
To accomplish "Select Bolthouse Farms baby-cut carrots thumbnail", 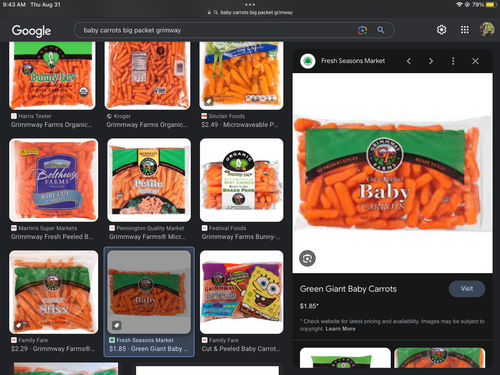I will [x=54, y=180].
